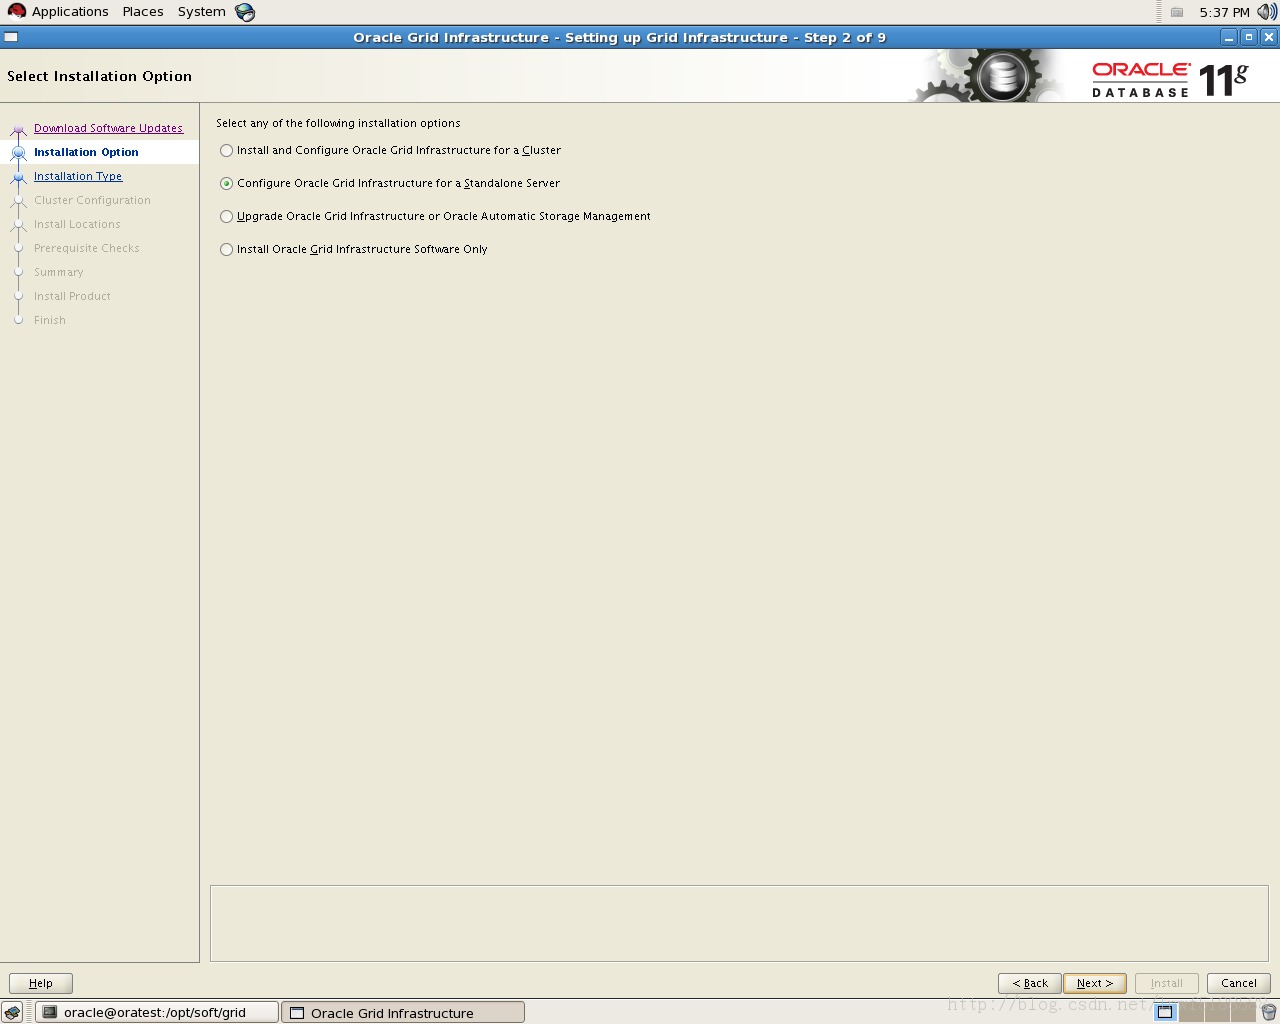
Task: Click the Help button
Action: coord(41,983)
